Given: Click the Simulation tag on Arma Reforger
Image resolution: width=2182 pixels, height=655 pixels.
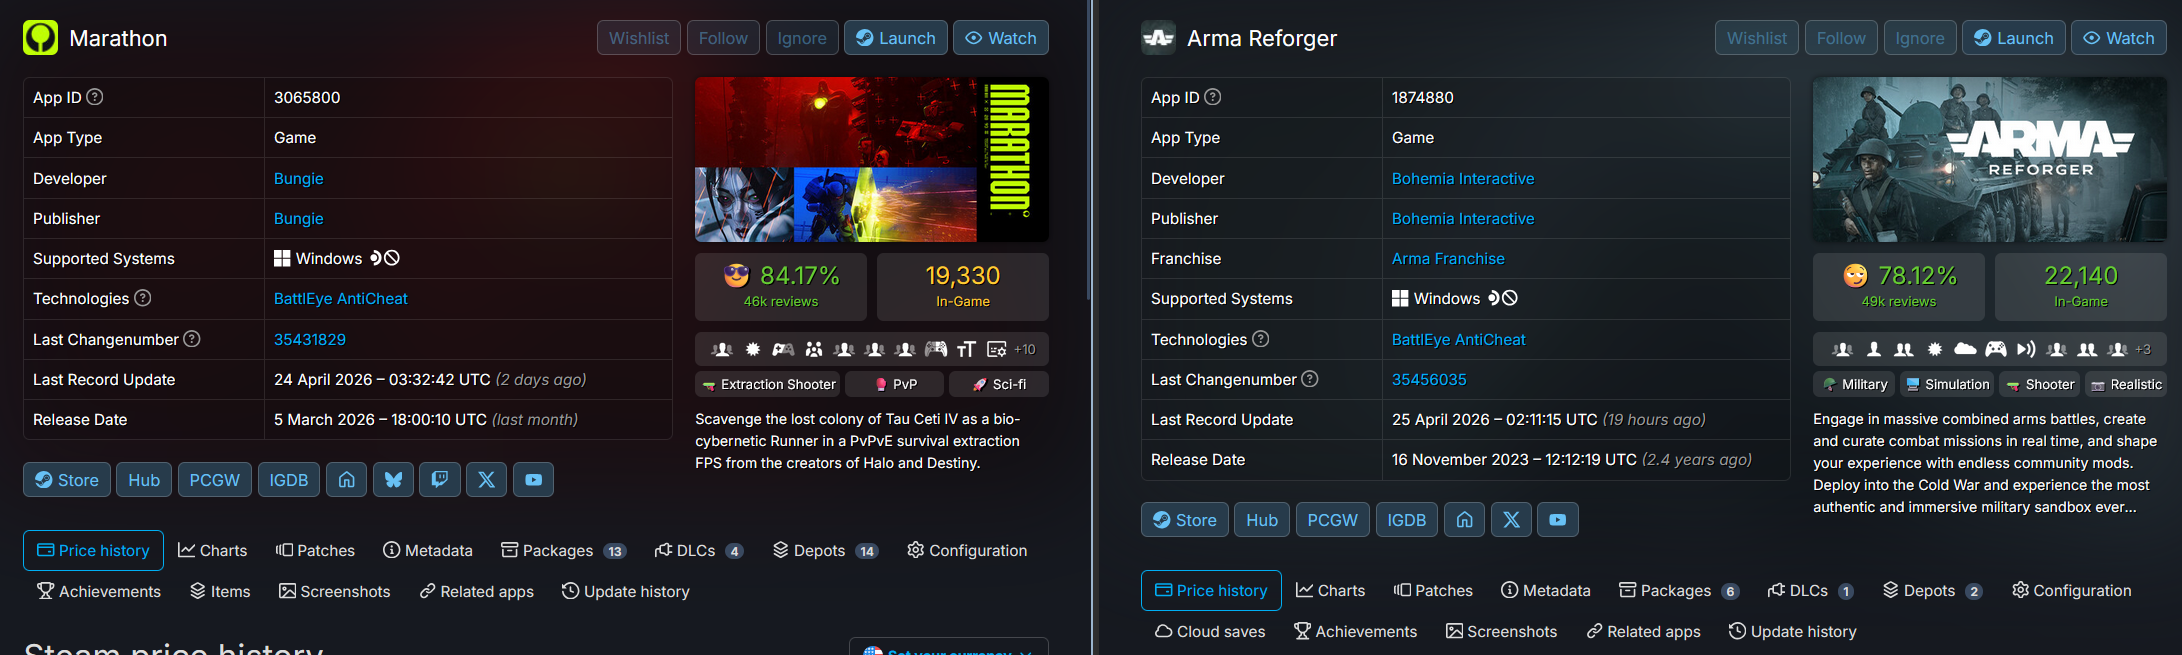Looking at the screenshot, I should (x=1947, y=384).
